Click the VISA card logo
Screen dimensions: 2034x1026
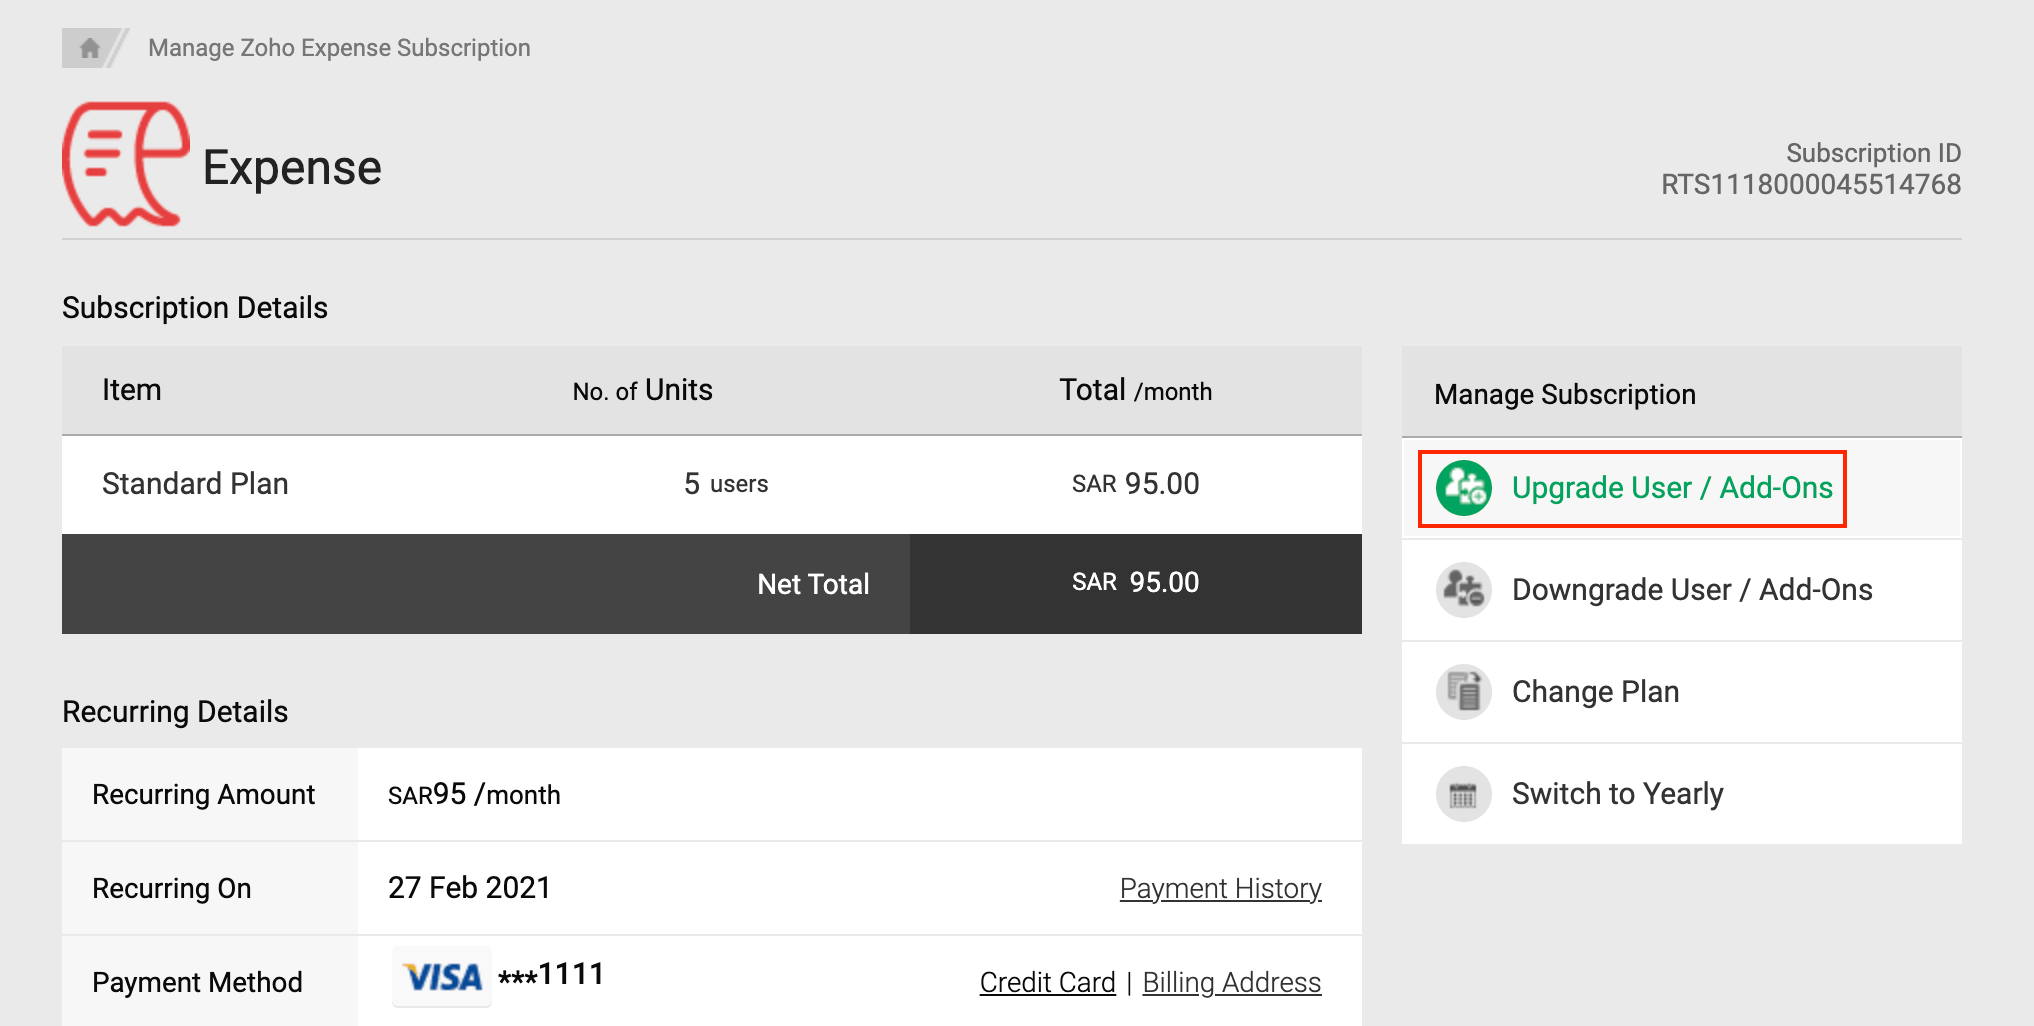pyautogui.click(x=441, y=977)
